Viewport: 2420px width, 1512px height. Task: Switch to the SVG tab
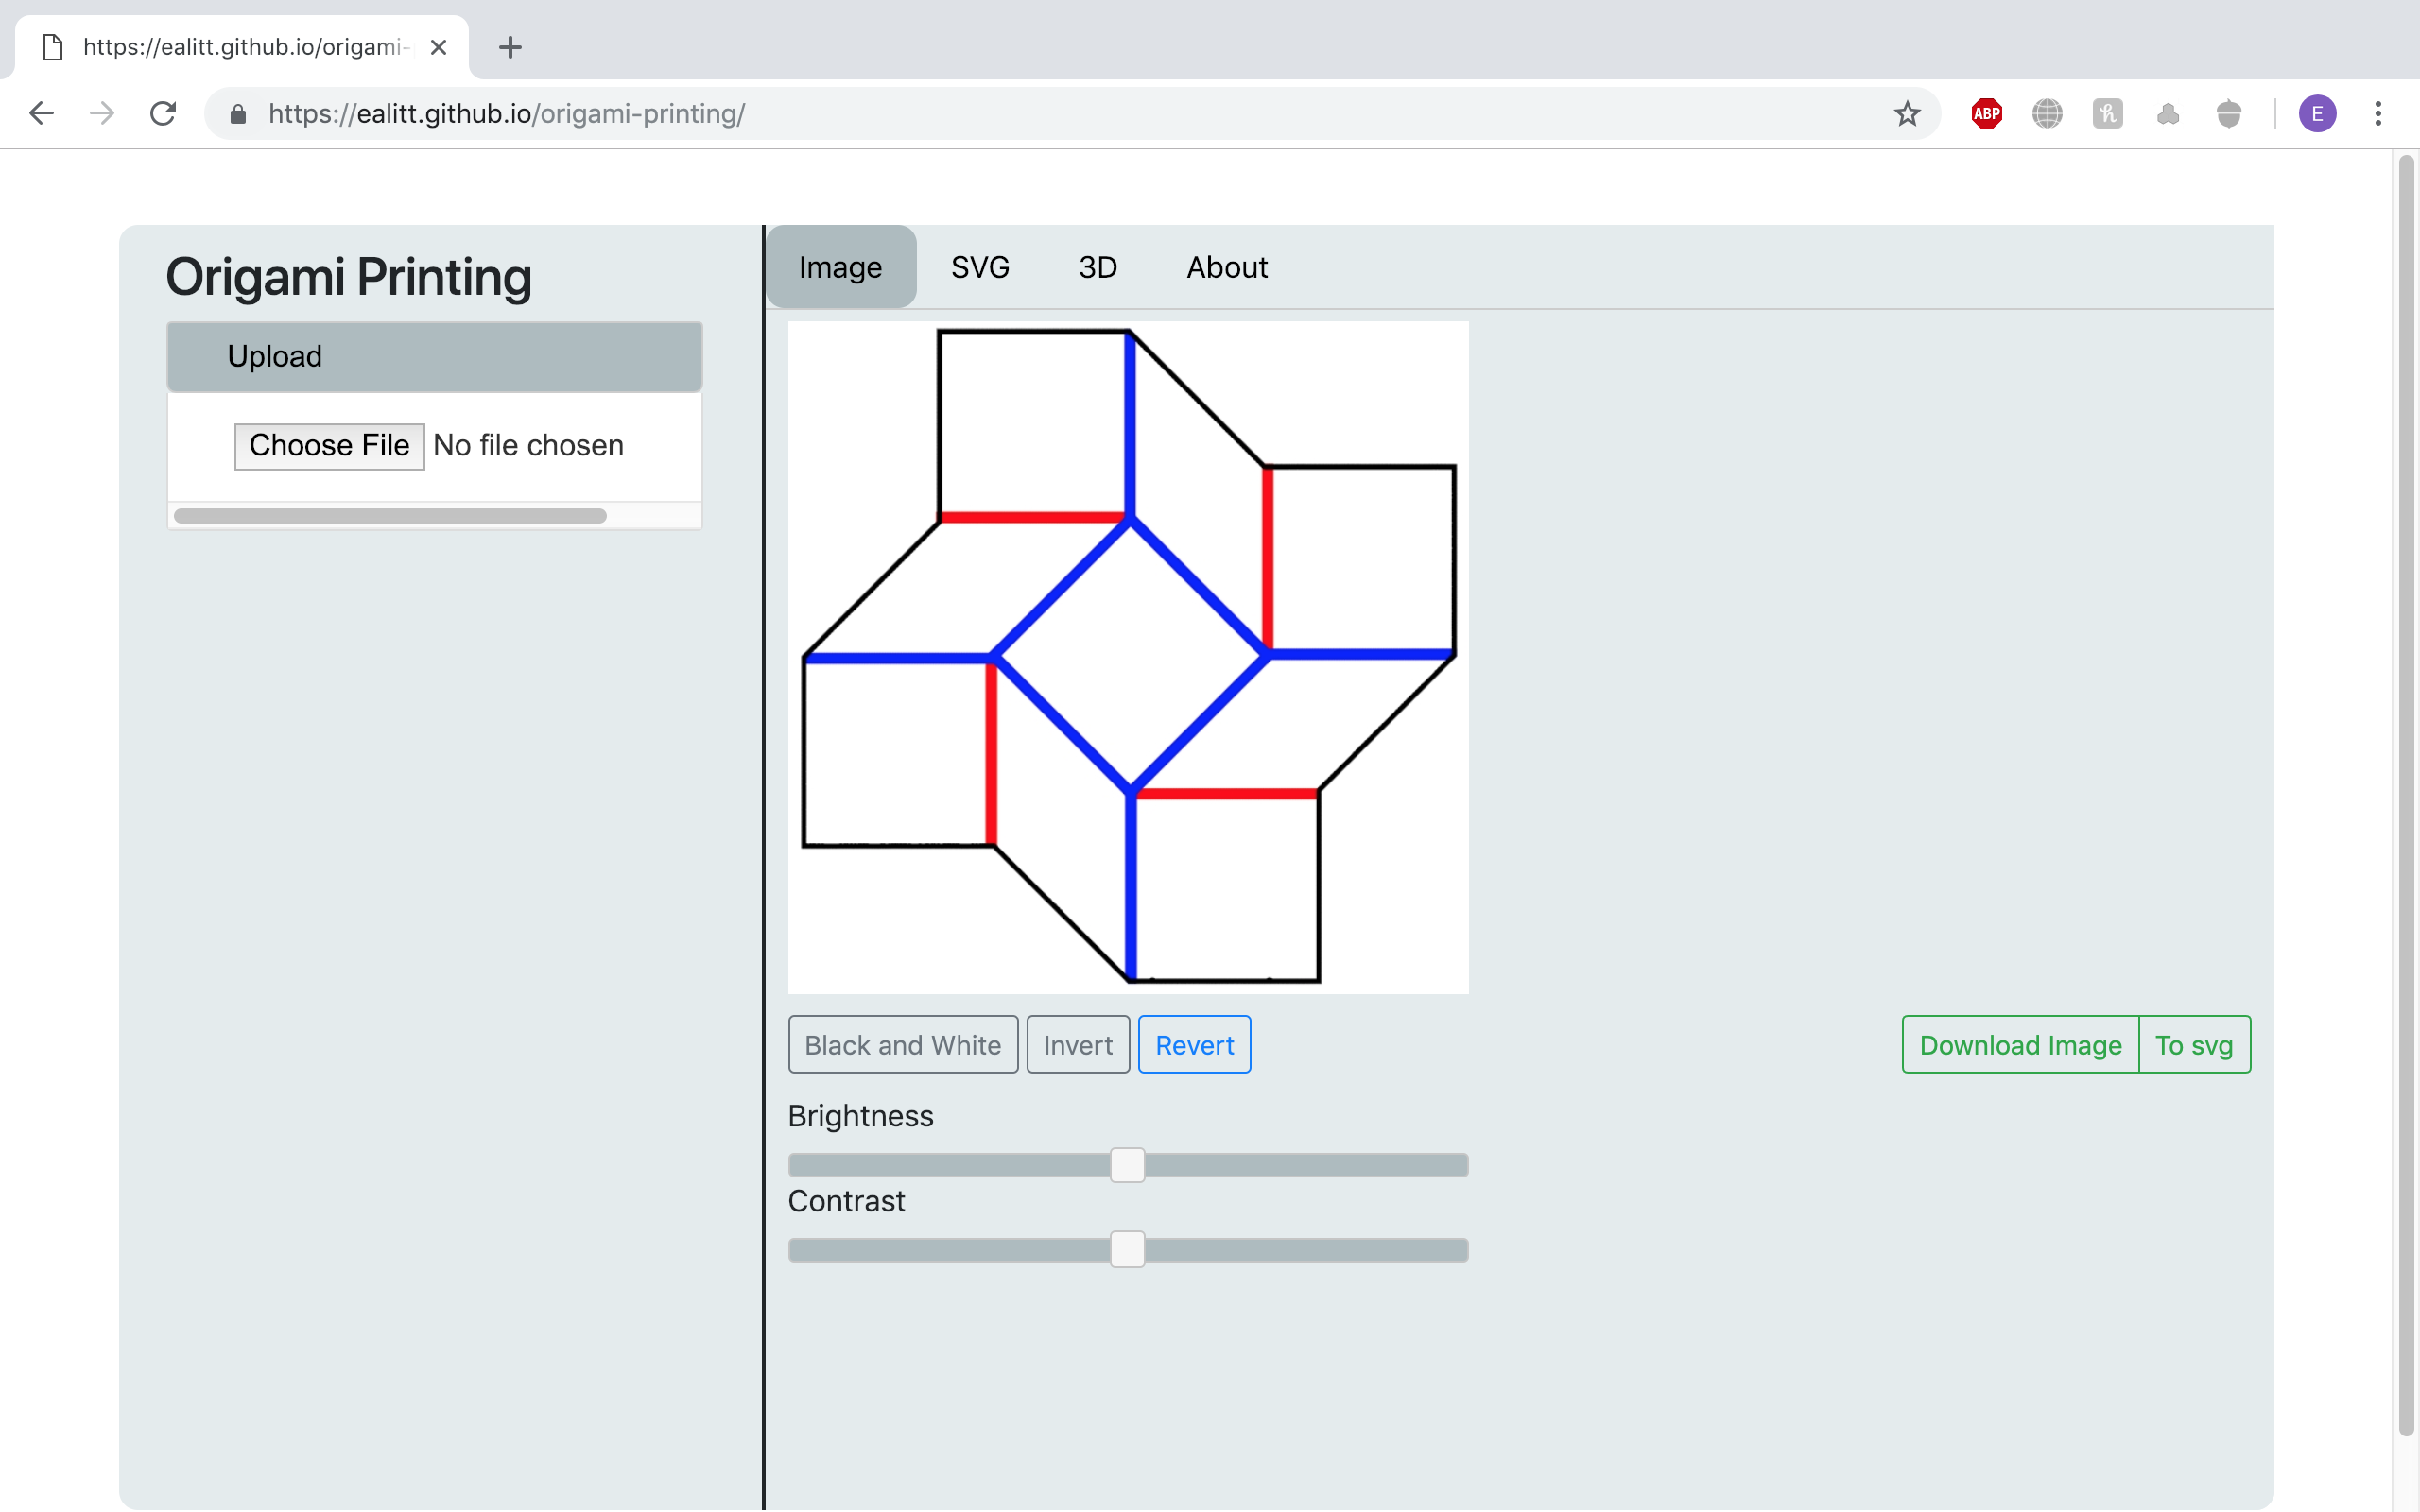pos(979,266)
